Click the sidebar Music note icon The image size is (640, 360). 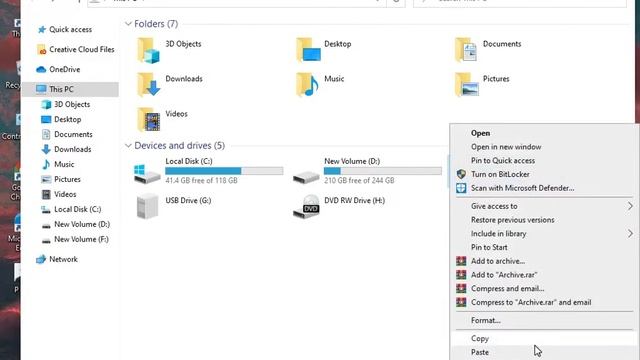pos(46,164)
